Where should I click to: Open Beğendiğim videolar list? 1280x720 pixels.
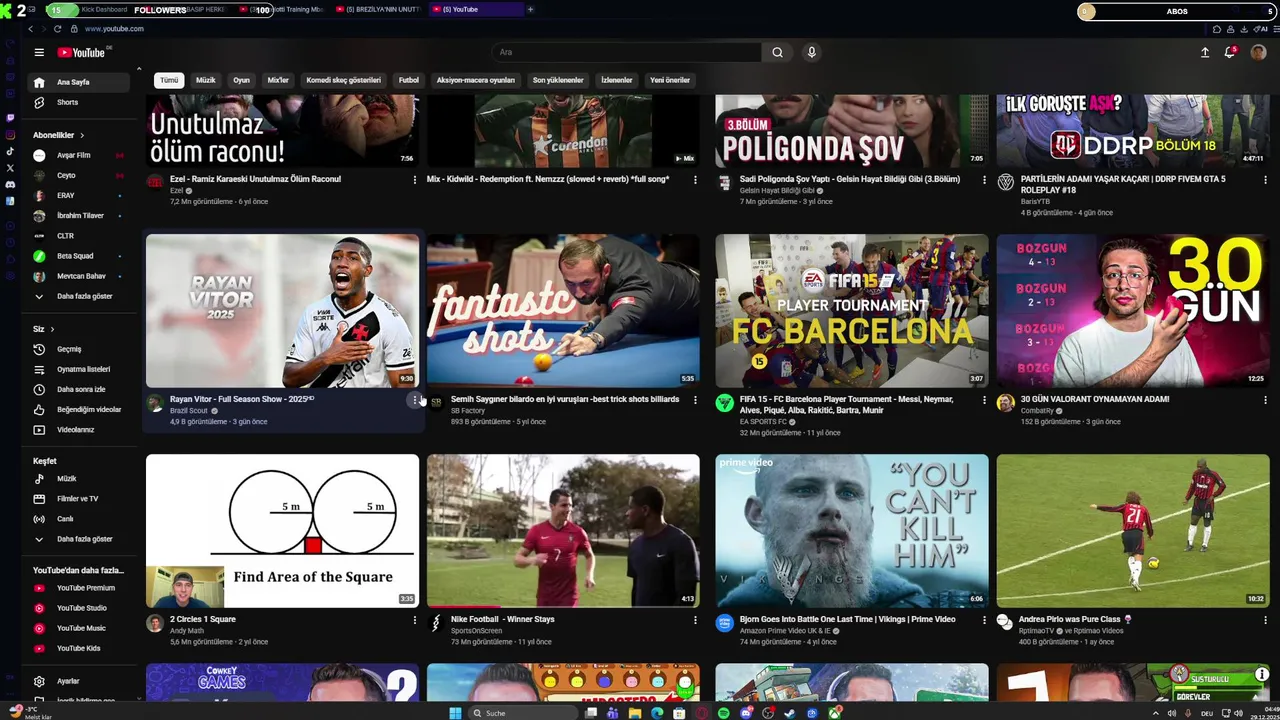tap(78, 409)
